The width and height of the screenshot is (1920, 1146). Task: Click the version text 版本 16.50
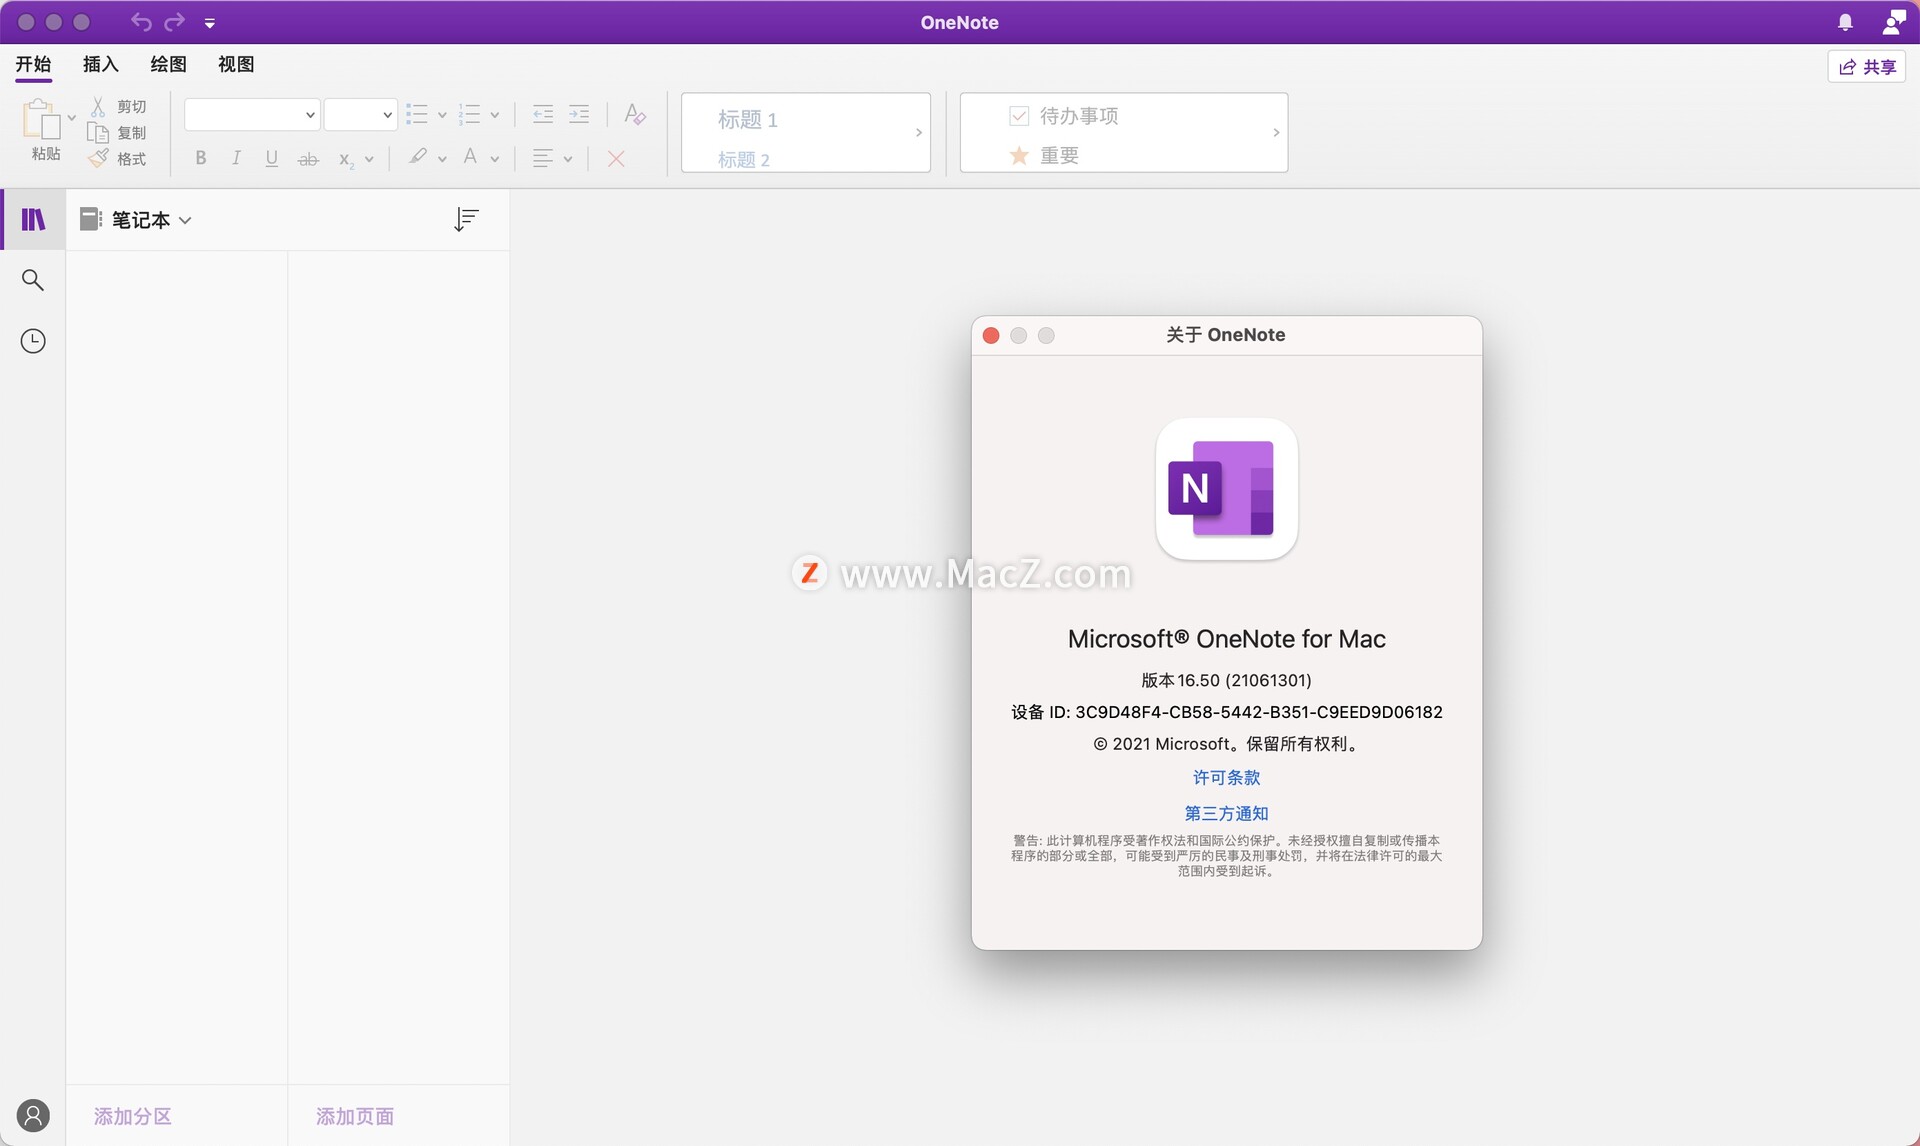point(1226,680)
